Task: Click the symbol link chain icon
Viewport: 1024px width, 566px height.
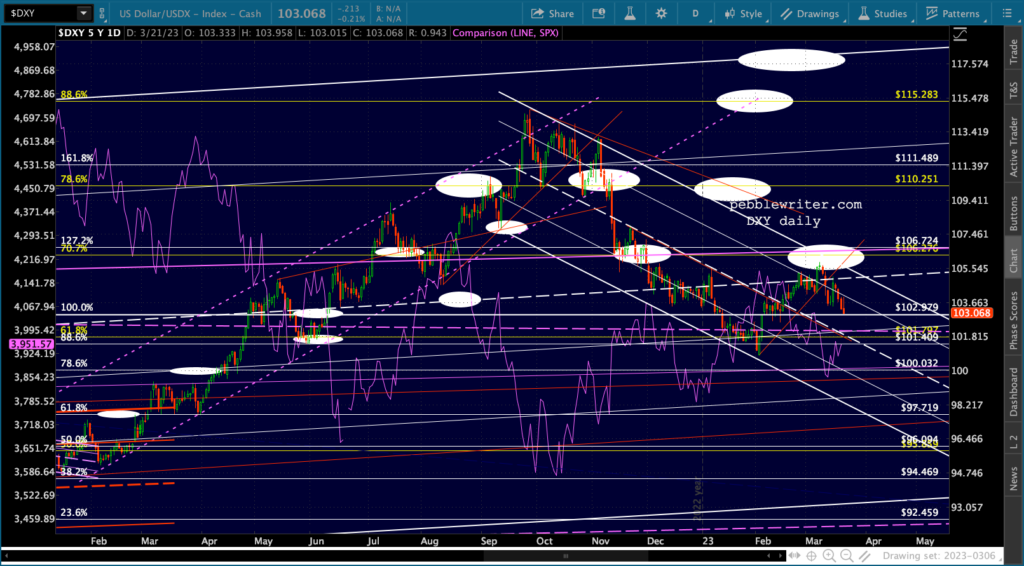Action: click(102, 13)
